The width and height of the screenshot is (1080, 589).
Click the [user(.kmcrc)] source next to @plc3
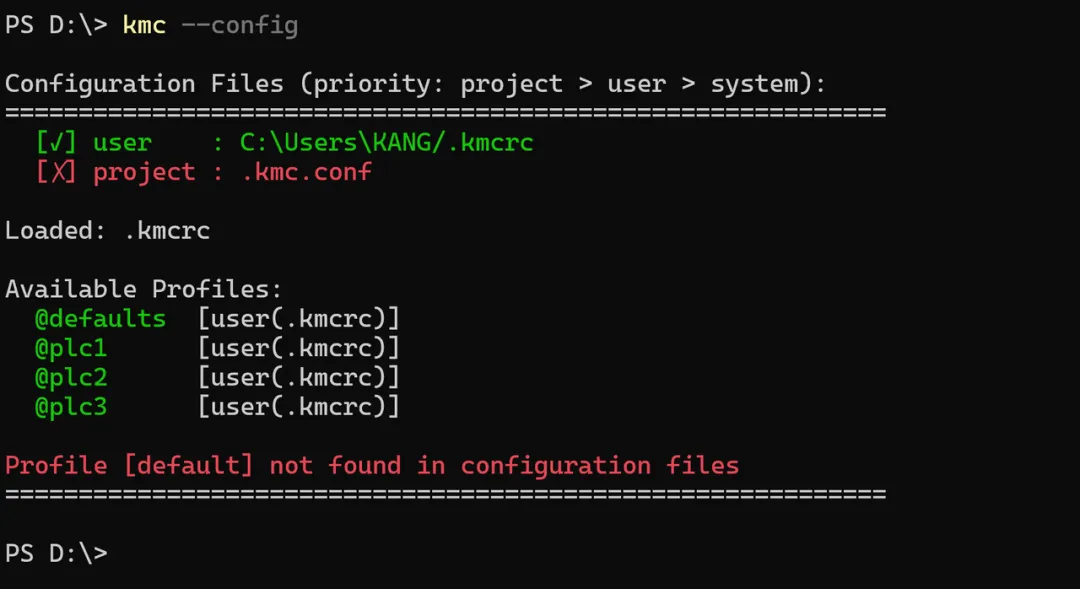(x=298, y=407)
